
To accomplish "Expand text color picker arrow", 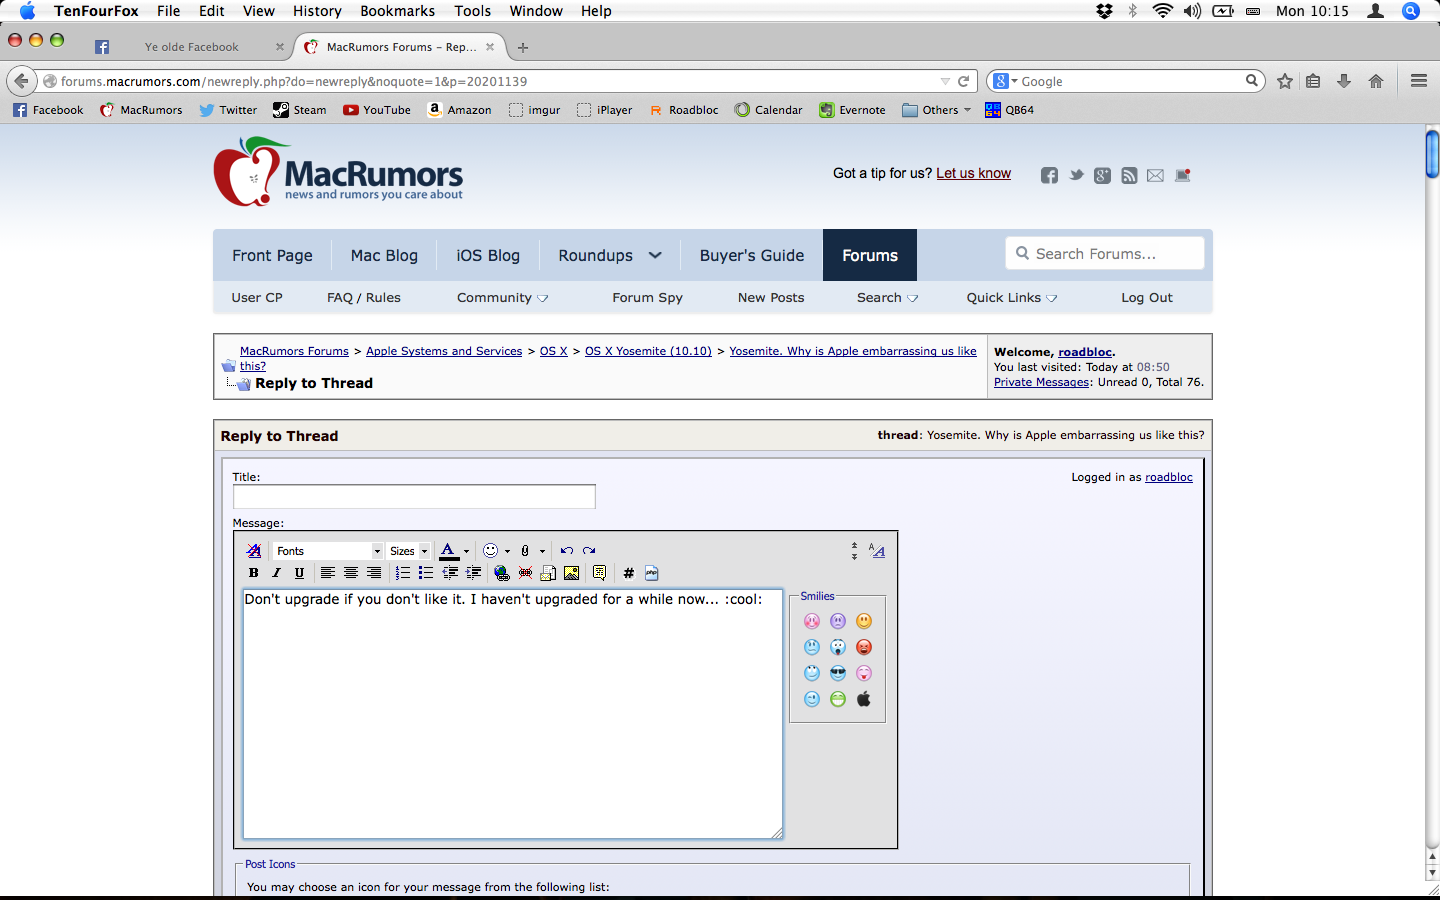I will [x=466, y=551].
